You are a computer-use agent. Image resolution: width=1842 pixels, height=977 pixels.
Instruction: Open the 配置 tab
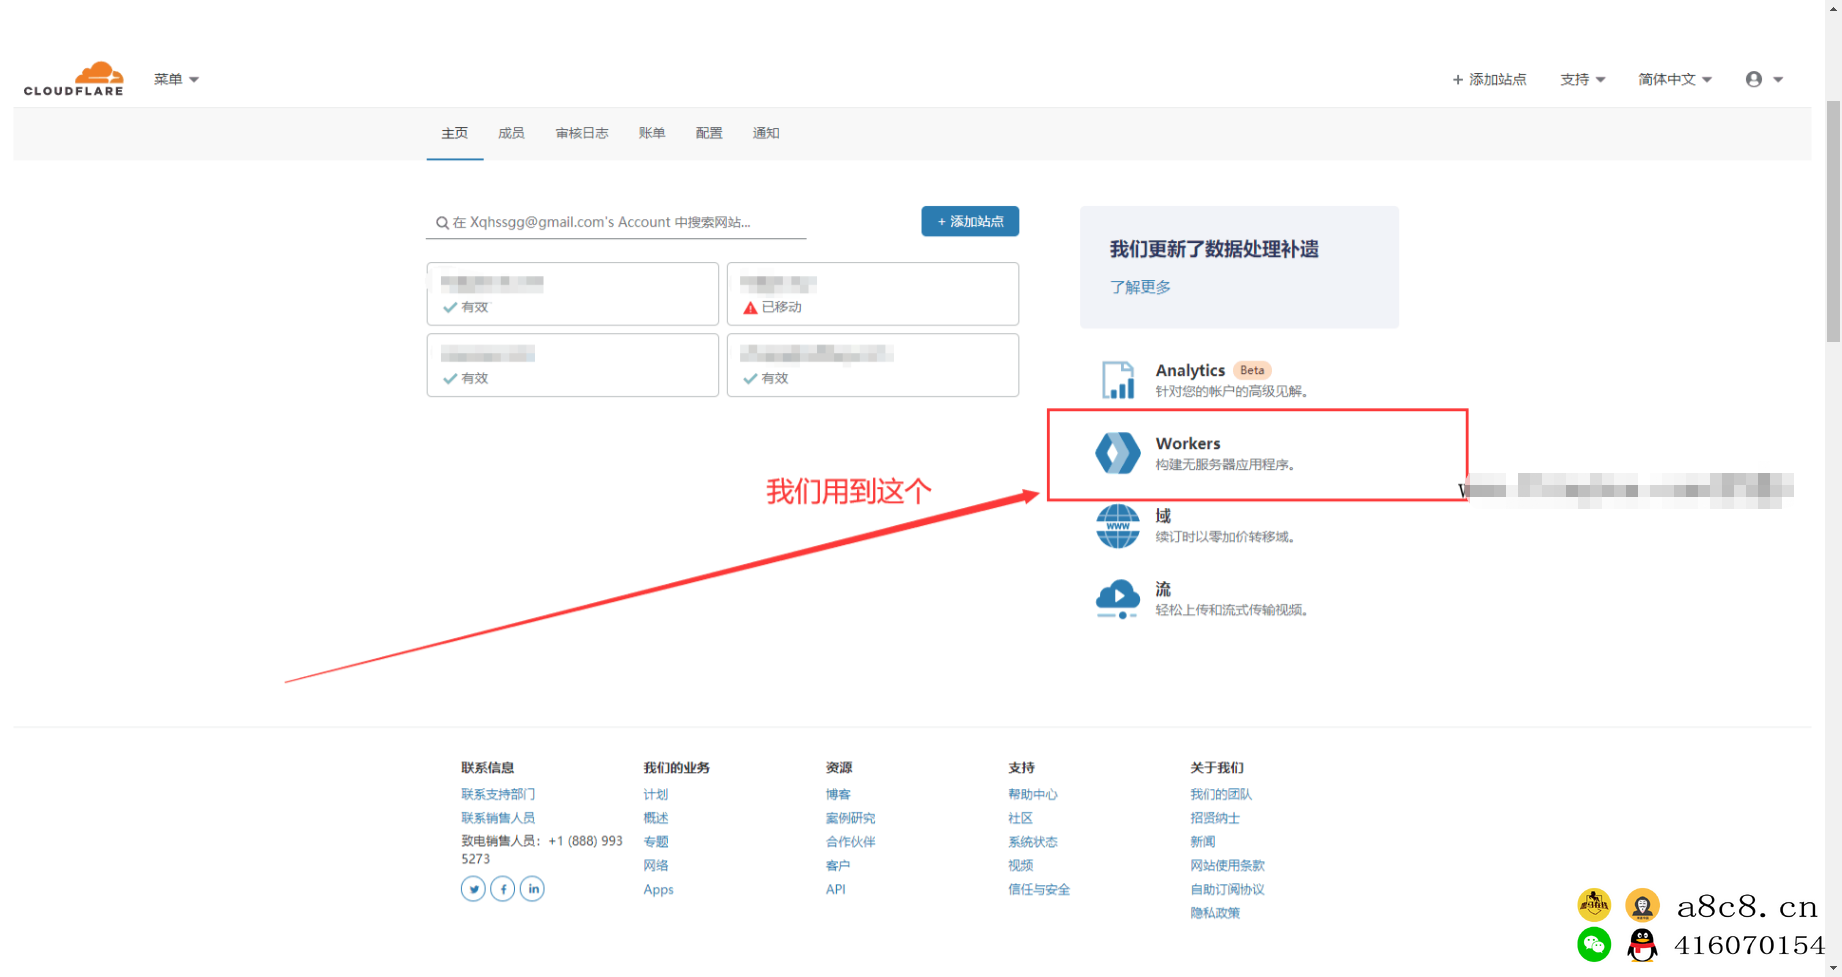point(709,133)
